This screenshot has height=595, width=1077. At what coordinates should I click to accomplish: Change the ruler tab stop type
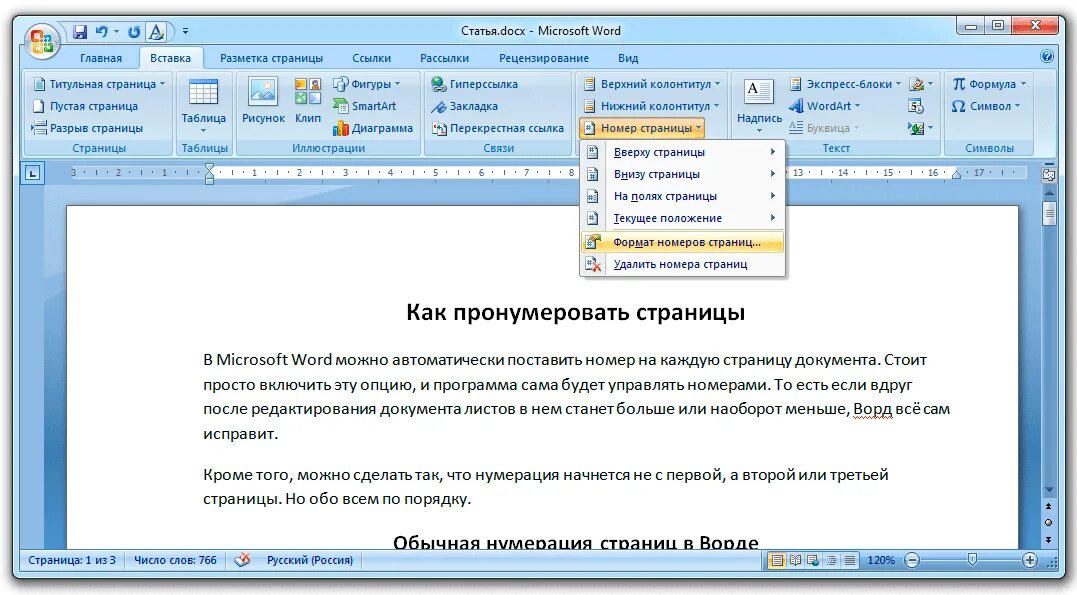[x=32, y=173]
